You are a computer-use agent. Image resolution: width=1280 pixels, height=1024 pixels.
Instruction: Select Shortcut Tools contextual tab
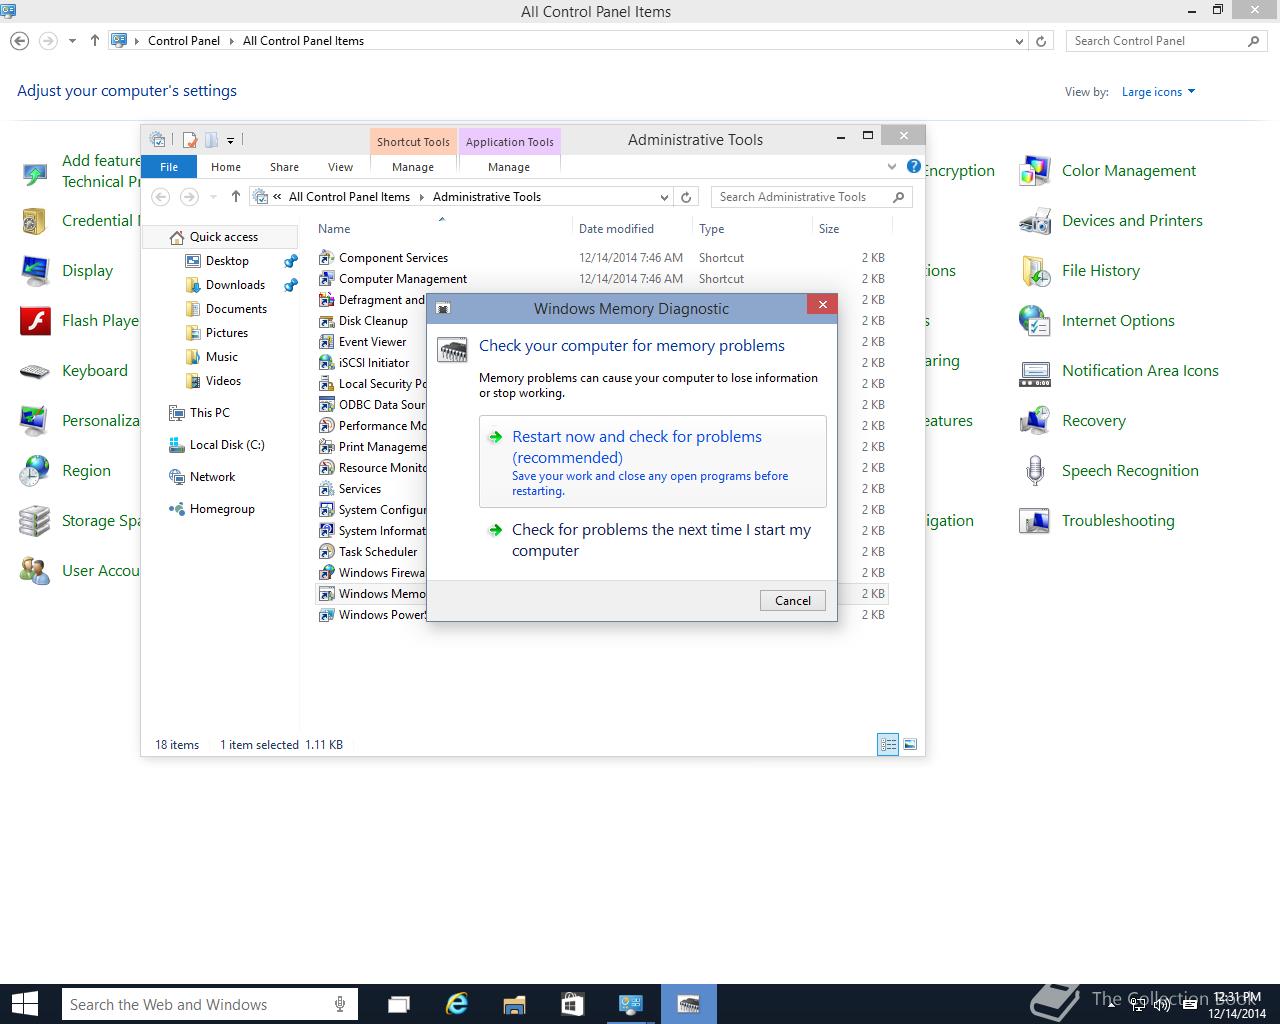pos(413,141)
